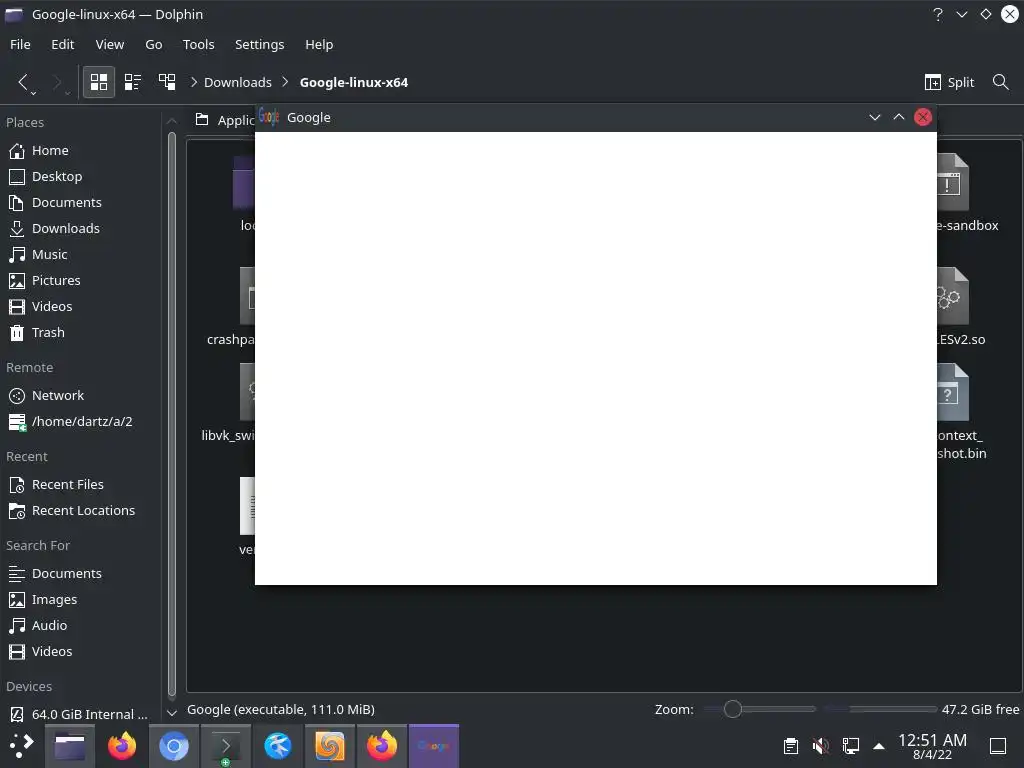The image size is (1024, 768).
Task: Open the View menu
Action: point(110,44)
